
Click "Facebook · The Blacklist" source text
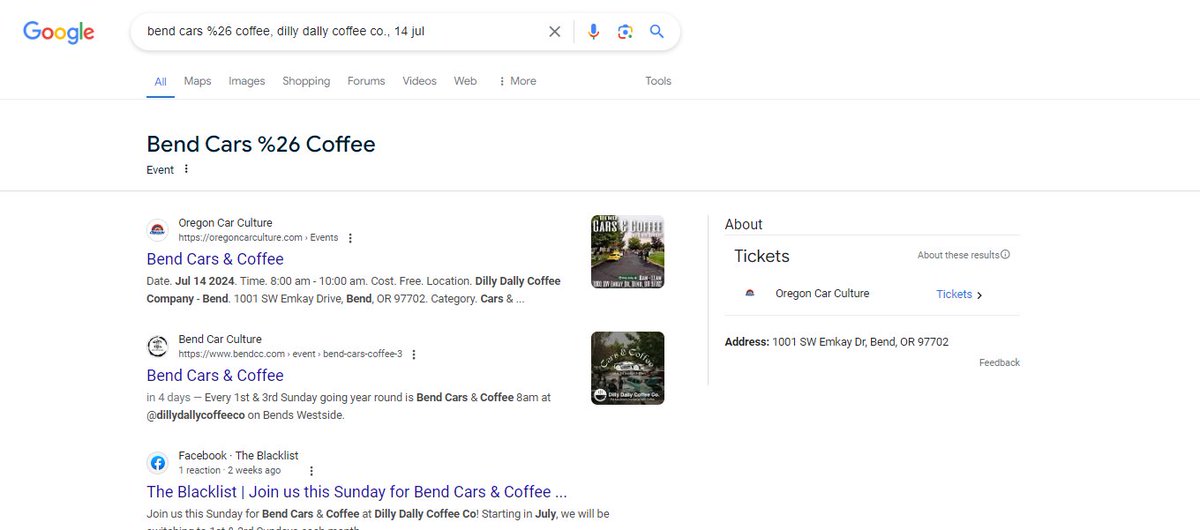[x=238, y=456]
